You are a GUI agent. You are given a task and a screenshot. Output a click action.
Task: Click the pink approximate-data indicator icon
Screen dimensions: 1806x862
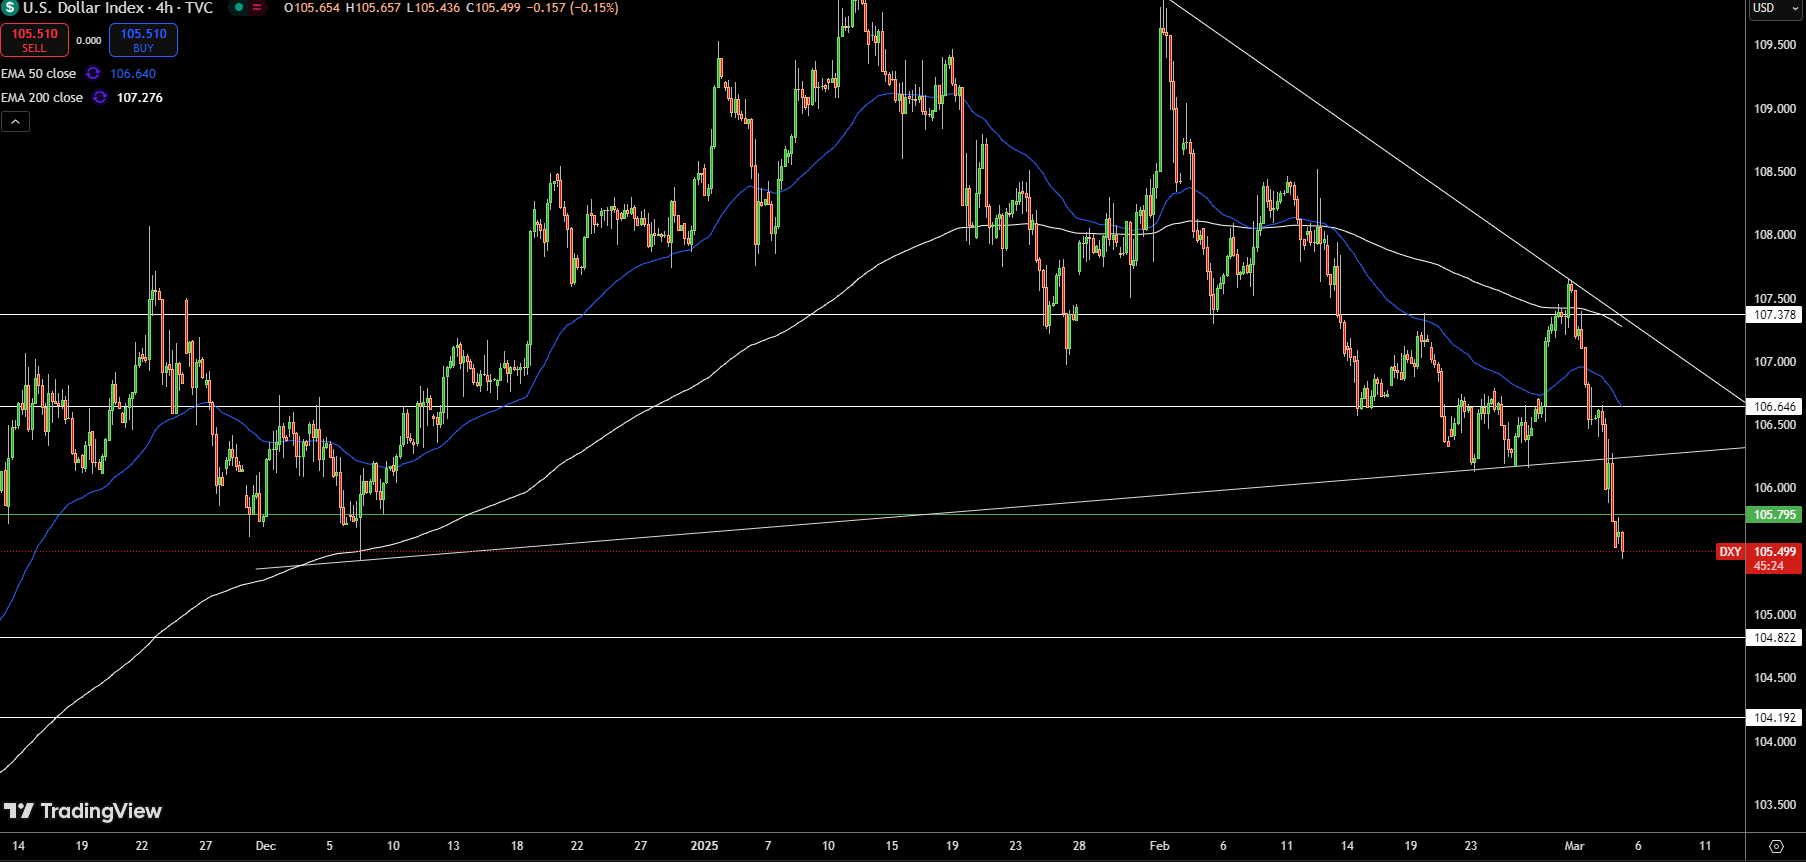(x=257, y=8)
